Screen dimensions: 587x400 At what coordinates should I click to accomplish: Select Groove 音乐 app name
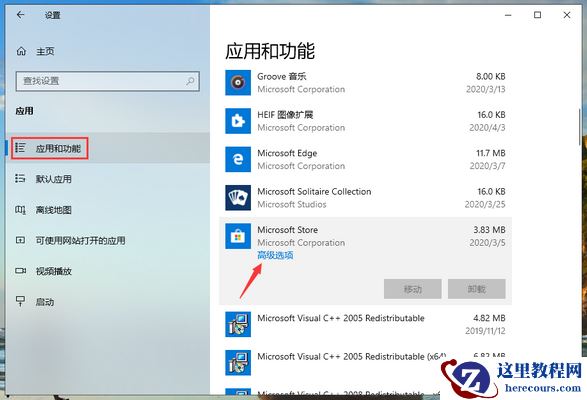[282, 76]
